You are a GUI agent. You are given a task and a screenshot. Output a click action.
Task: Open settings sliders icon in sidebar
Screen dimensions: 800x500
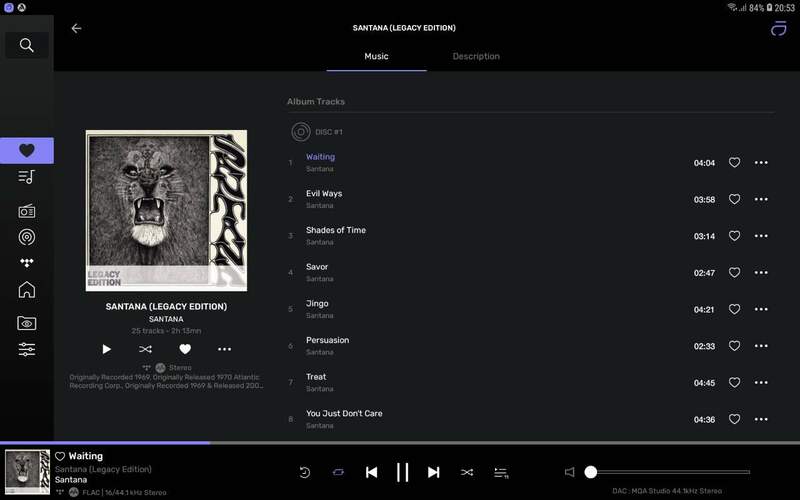27,349
